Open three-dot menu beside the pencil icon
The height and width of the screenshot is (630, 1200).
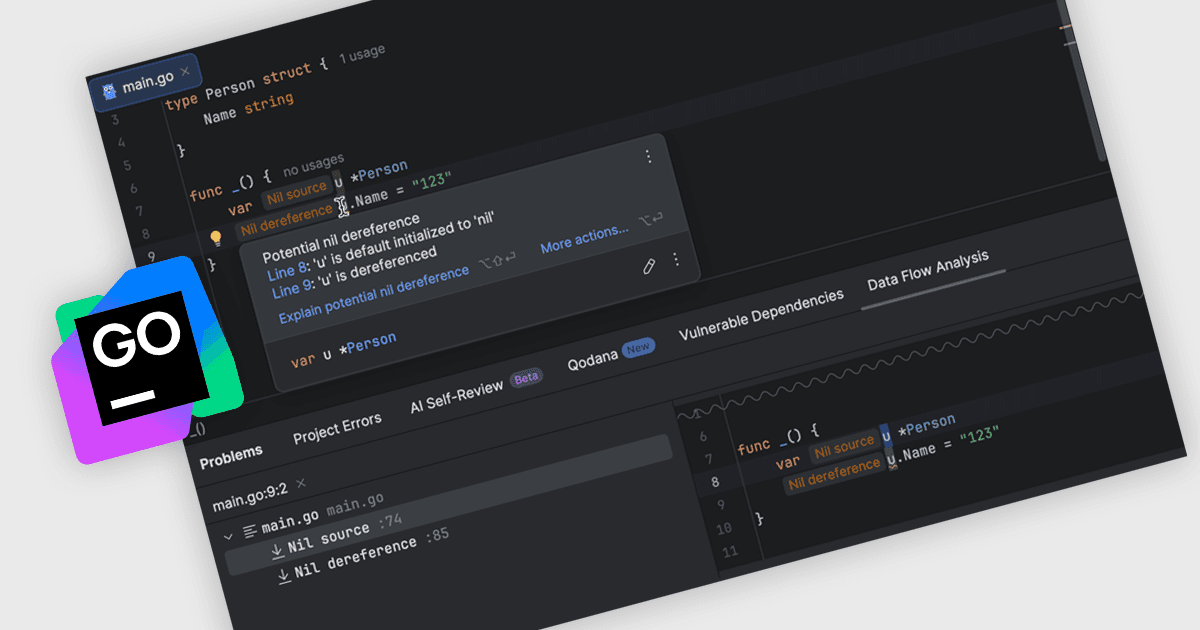pyautogui.click(x=676, y=260)
